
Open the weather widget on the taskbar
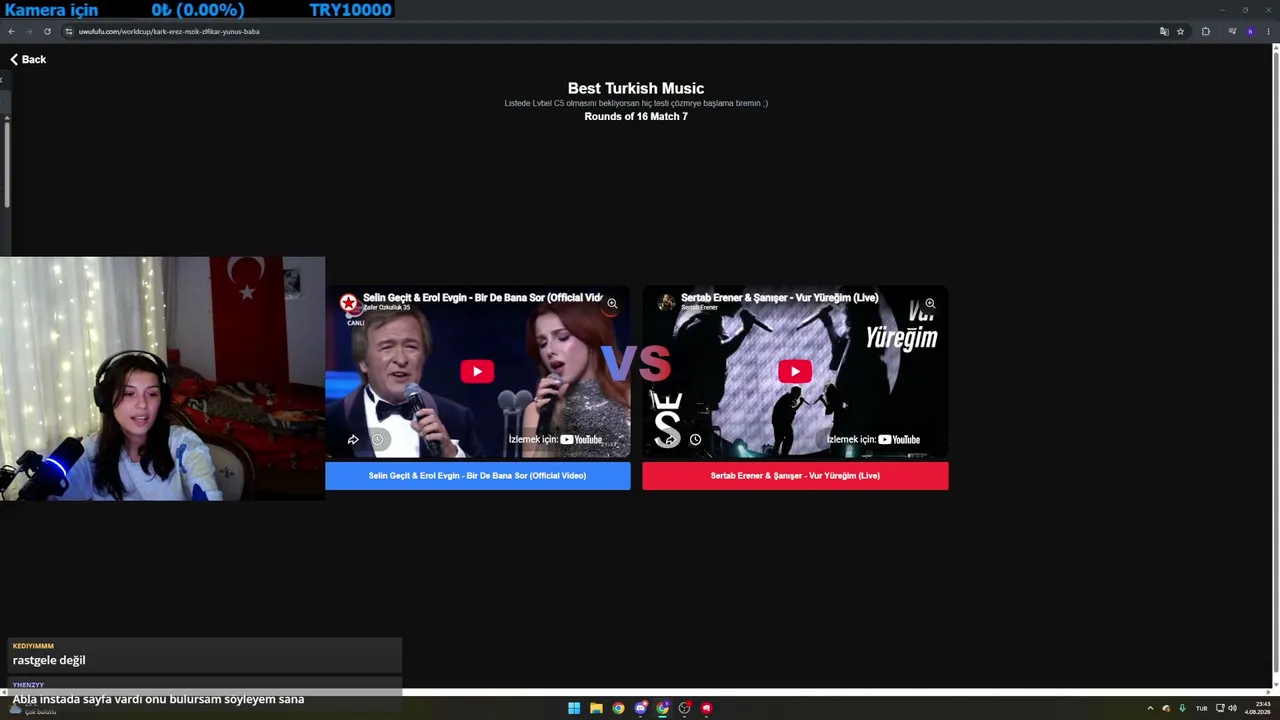[x=32, y=708]
